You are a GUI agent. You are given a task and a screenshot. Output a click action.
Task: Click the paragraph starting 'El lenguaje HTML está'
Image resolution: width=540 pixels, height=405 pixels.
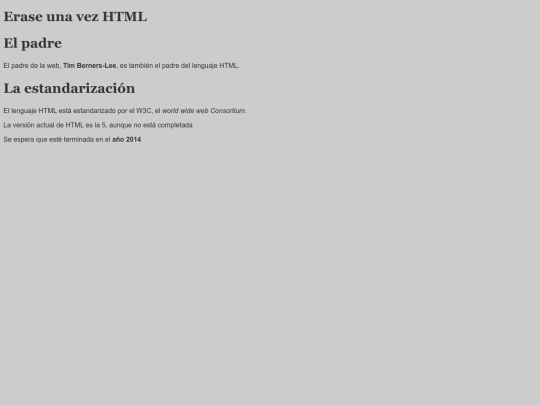[125, 111]
